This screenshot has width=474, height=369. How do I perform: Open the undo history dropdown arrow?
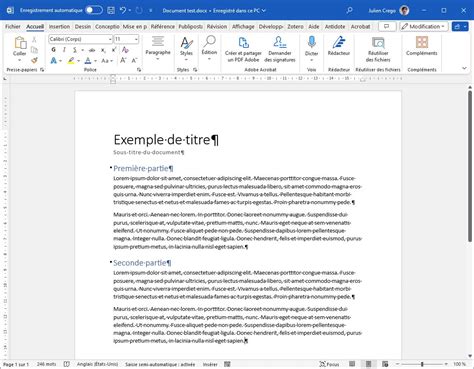click(130, 11)
